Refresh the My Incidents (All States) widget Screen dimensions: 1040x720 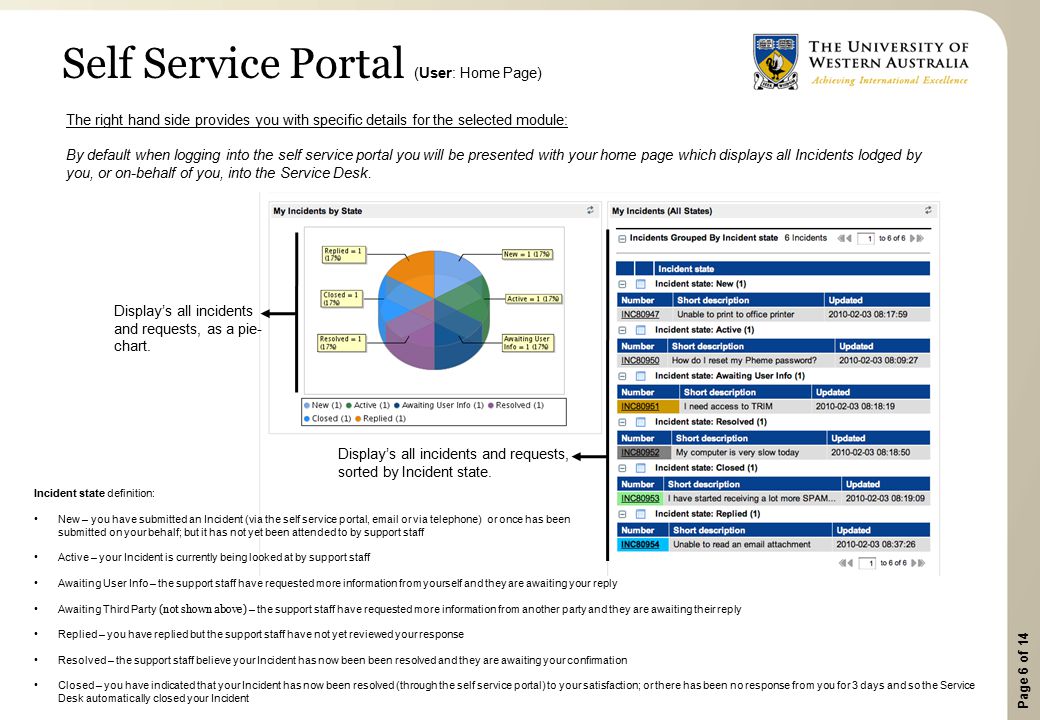click(928, 210)
